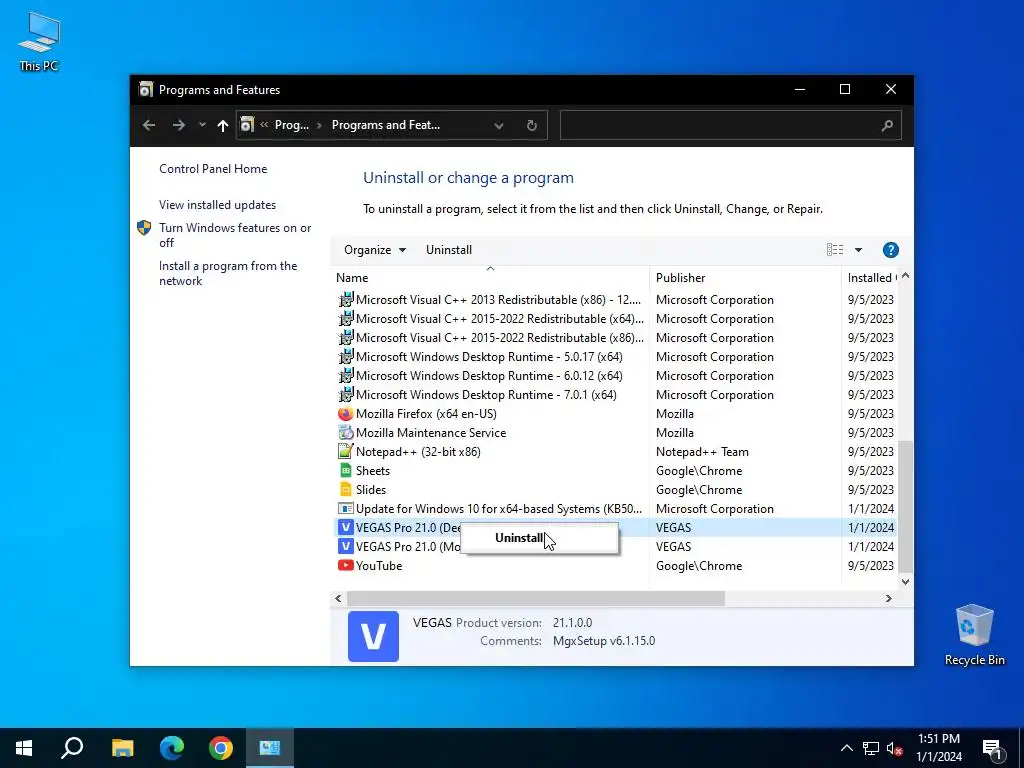Sort by the Installed On column header
Image resolution: width=1024 pixels, height=768 pixels.
(871, 278)
